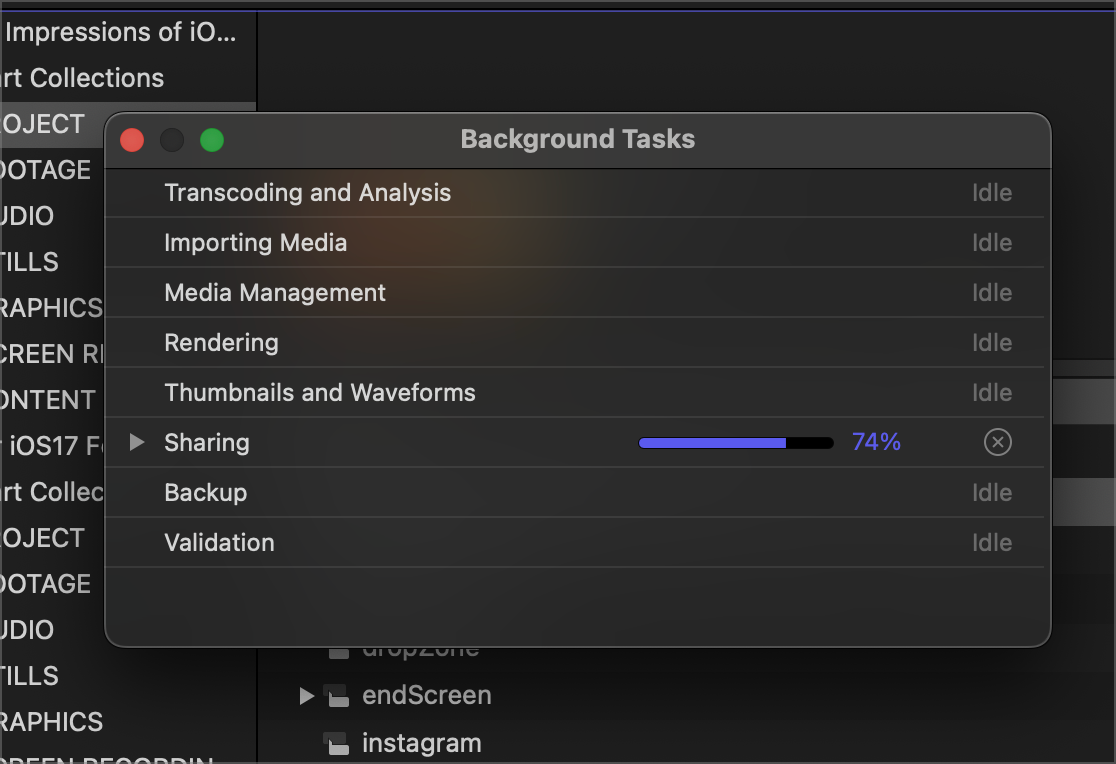Click the endScreen folder icon

(x=337, y=696)
